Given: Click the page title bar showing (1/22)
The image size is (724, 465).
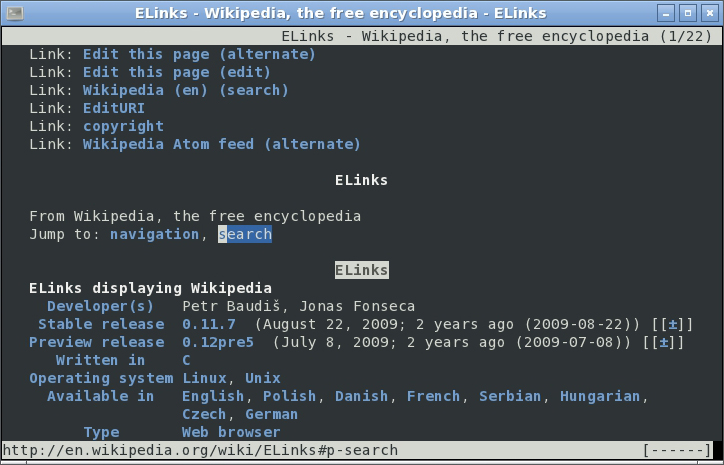Looking at the screenshot, I should [362, 36].
